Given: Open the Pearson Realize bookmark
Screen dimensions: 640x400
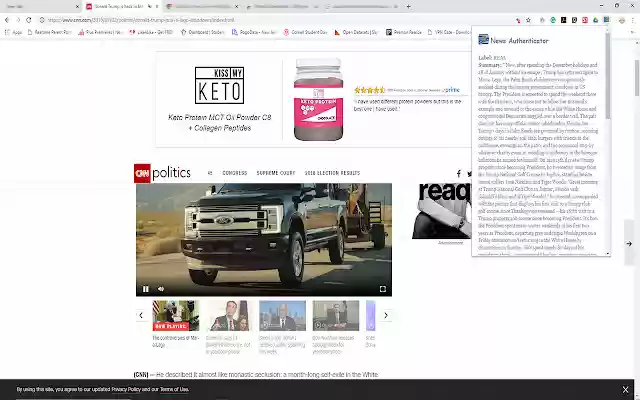Looking at the screenshot, I should (x=404, y=32).
